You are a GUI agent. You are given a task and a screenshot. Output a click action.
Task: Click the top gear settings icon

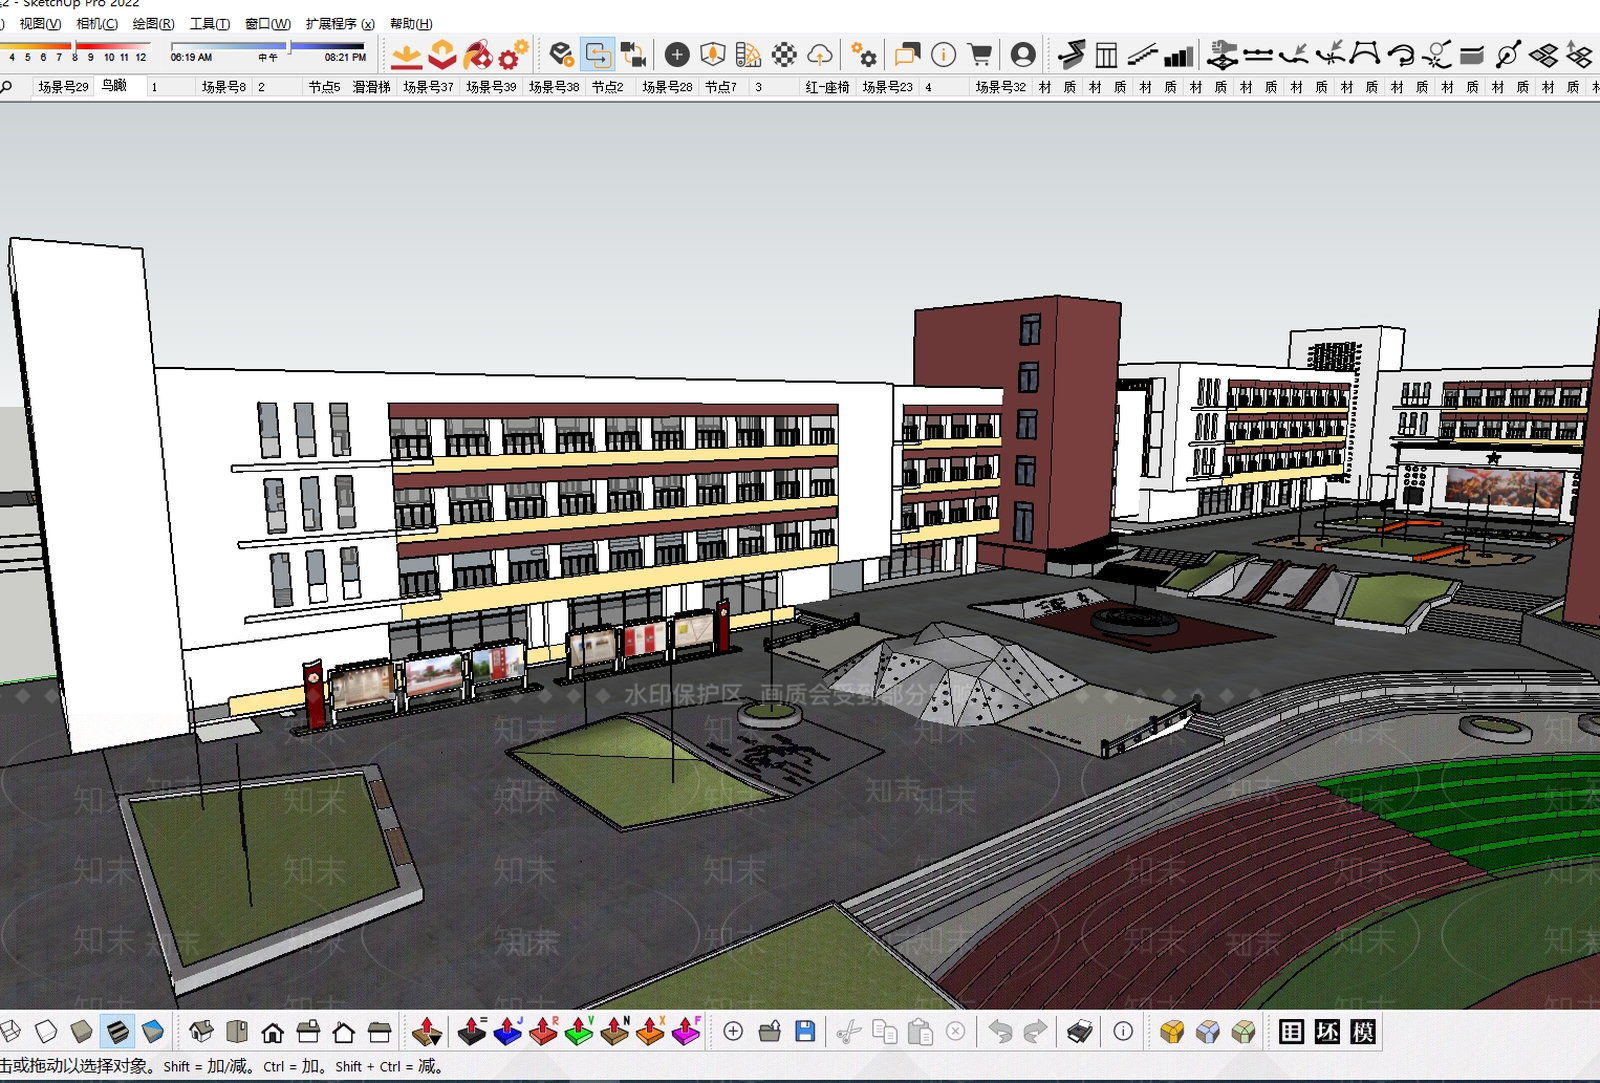pyautogui.click(x=864, y=54)
